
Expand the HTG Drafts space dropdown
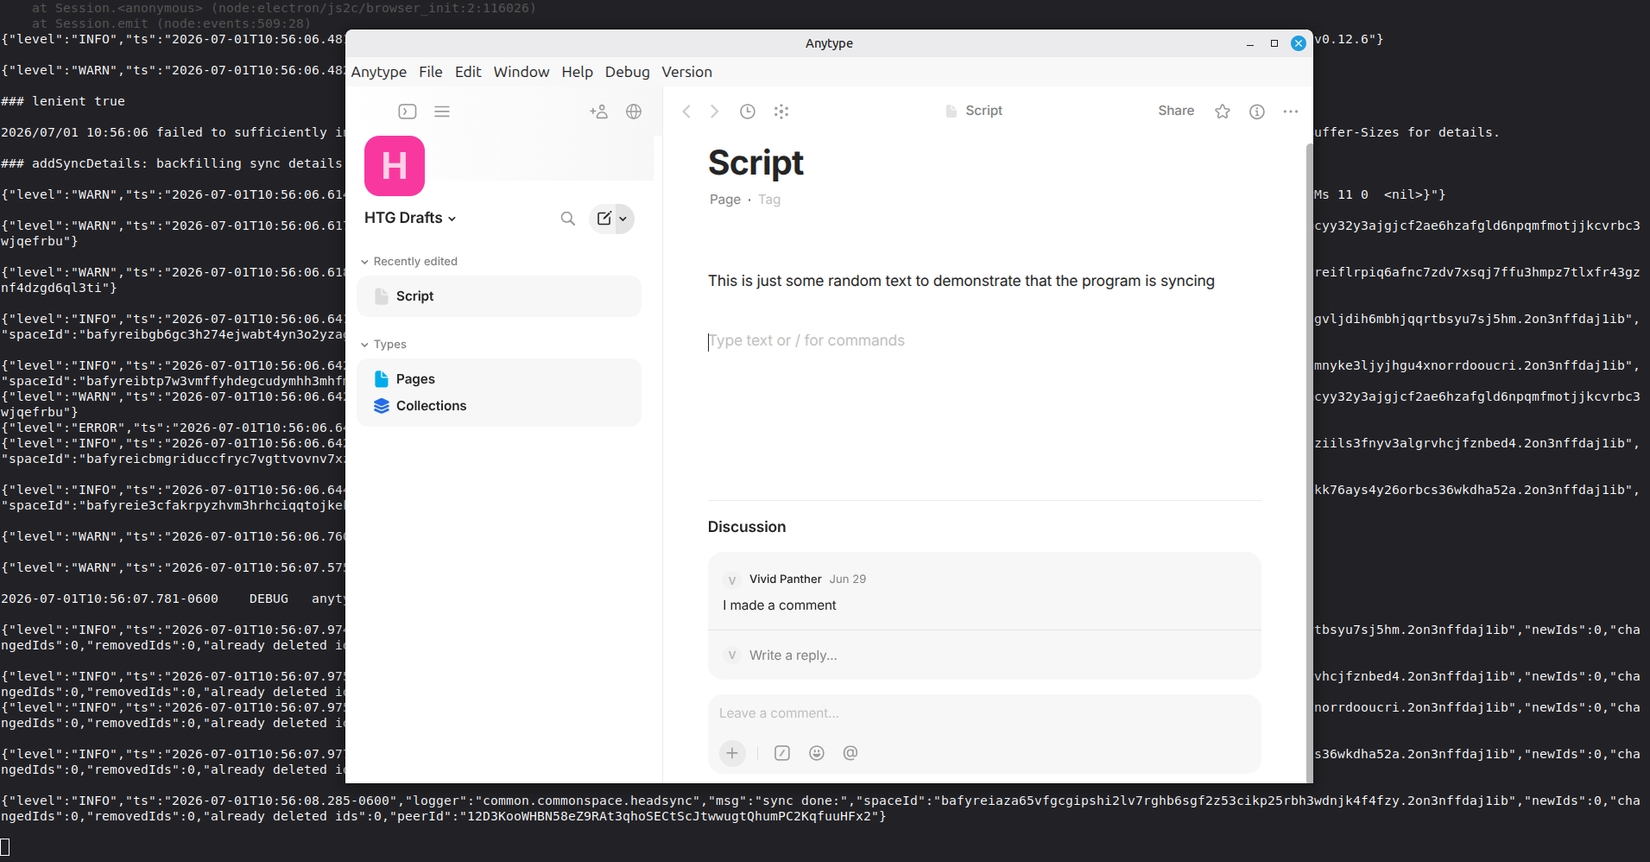(x=410, y=218)
